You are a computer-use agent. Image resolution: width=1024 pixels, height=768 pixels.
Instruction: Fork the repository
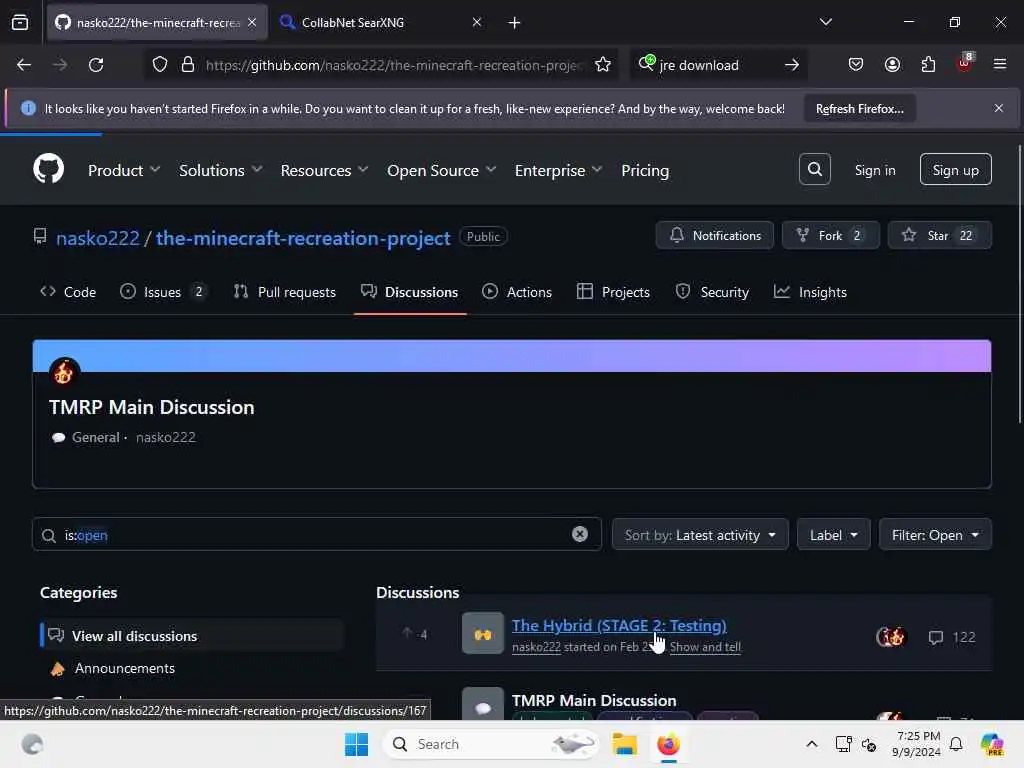click(x=830, y=235)
